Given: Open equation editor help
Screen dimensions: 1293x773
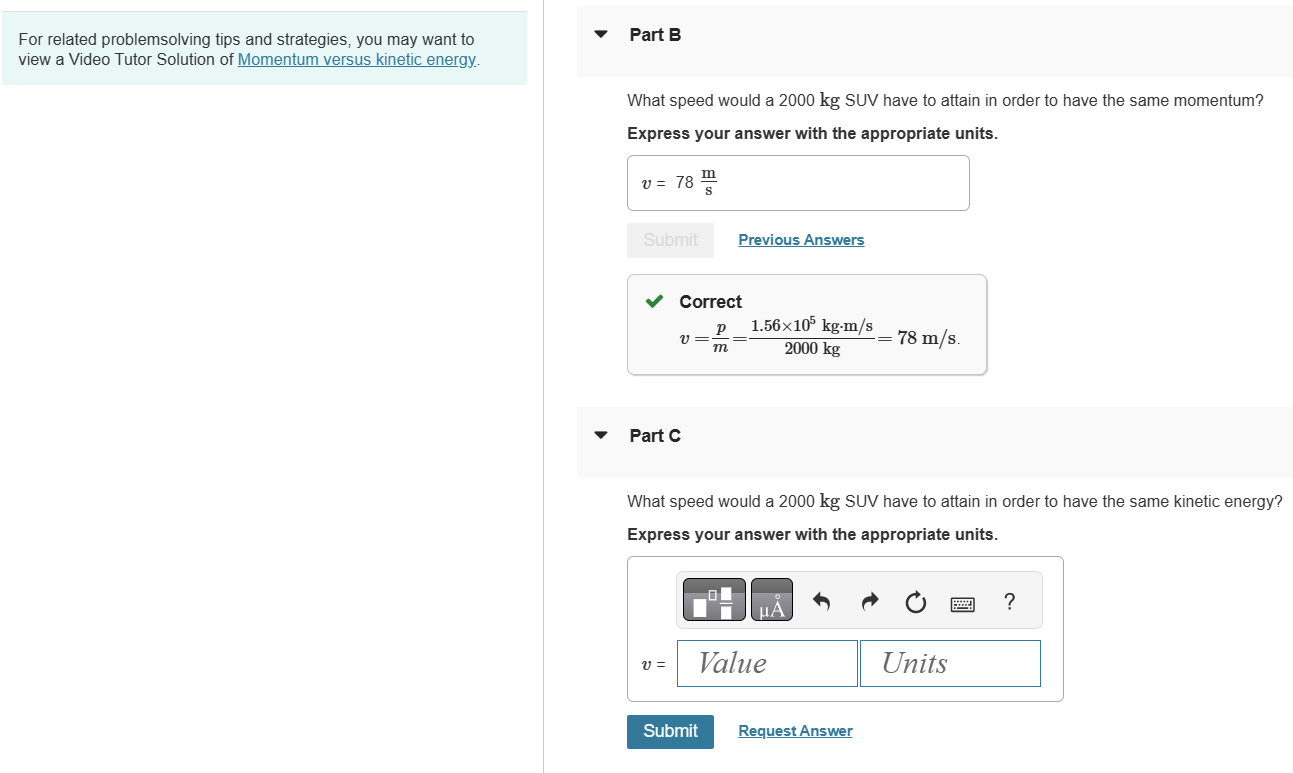Looking at the screenshot, I should pyautogui.click(x=1009, y=601).
